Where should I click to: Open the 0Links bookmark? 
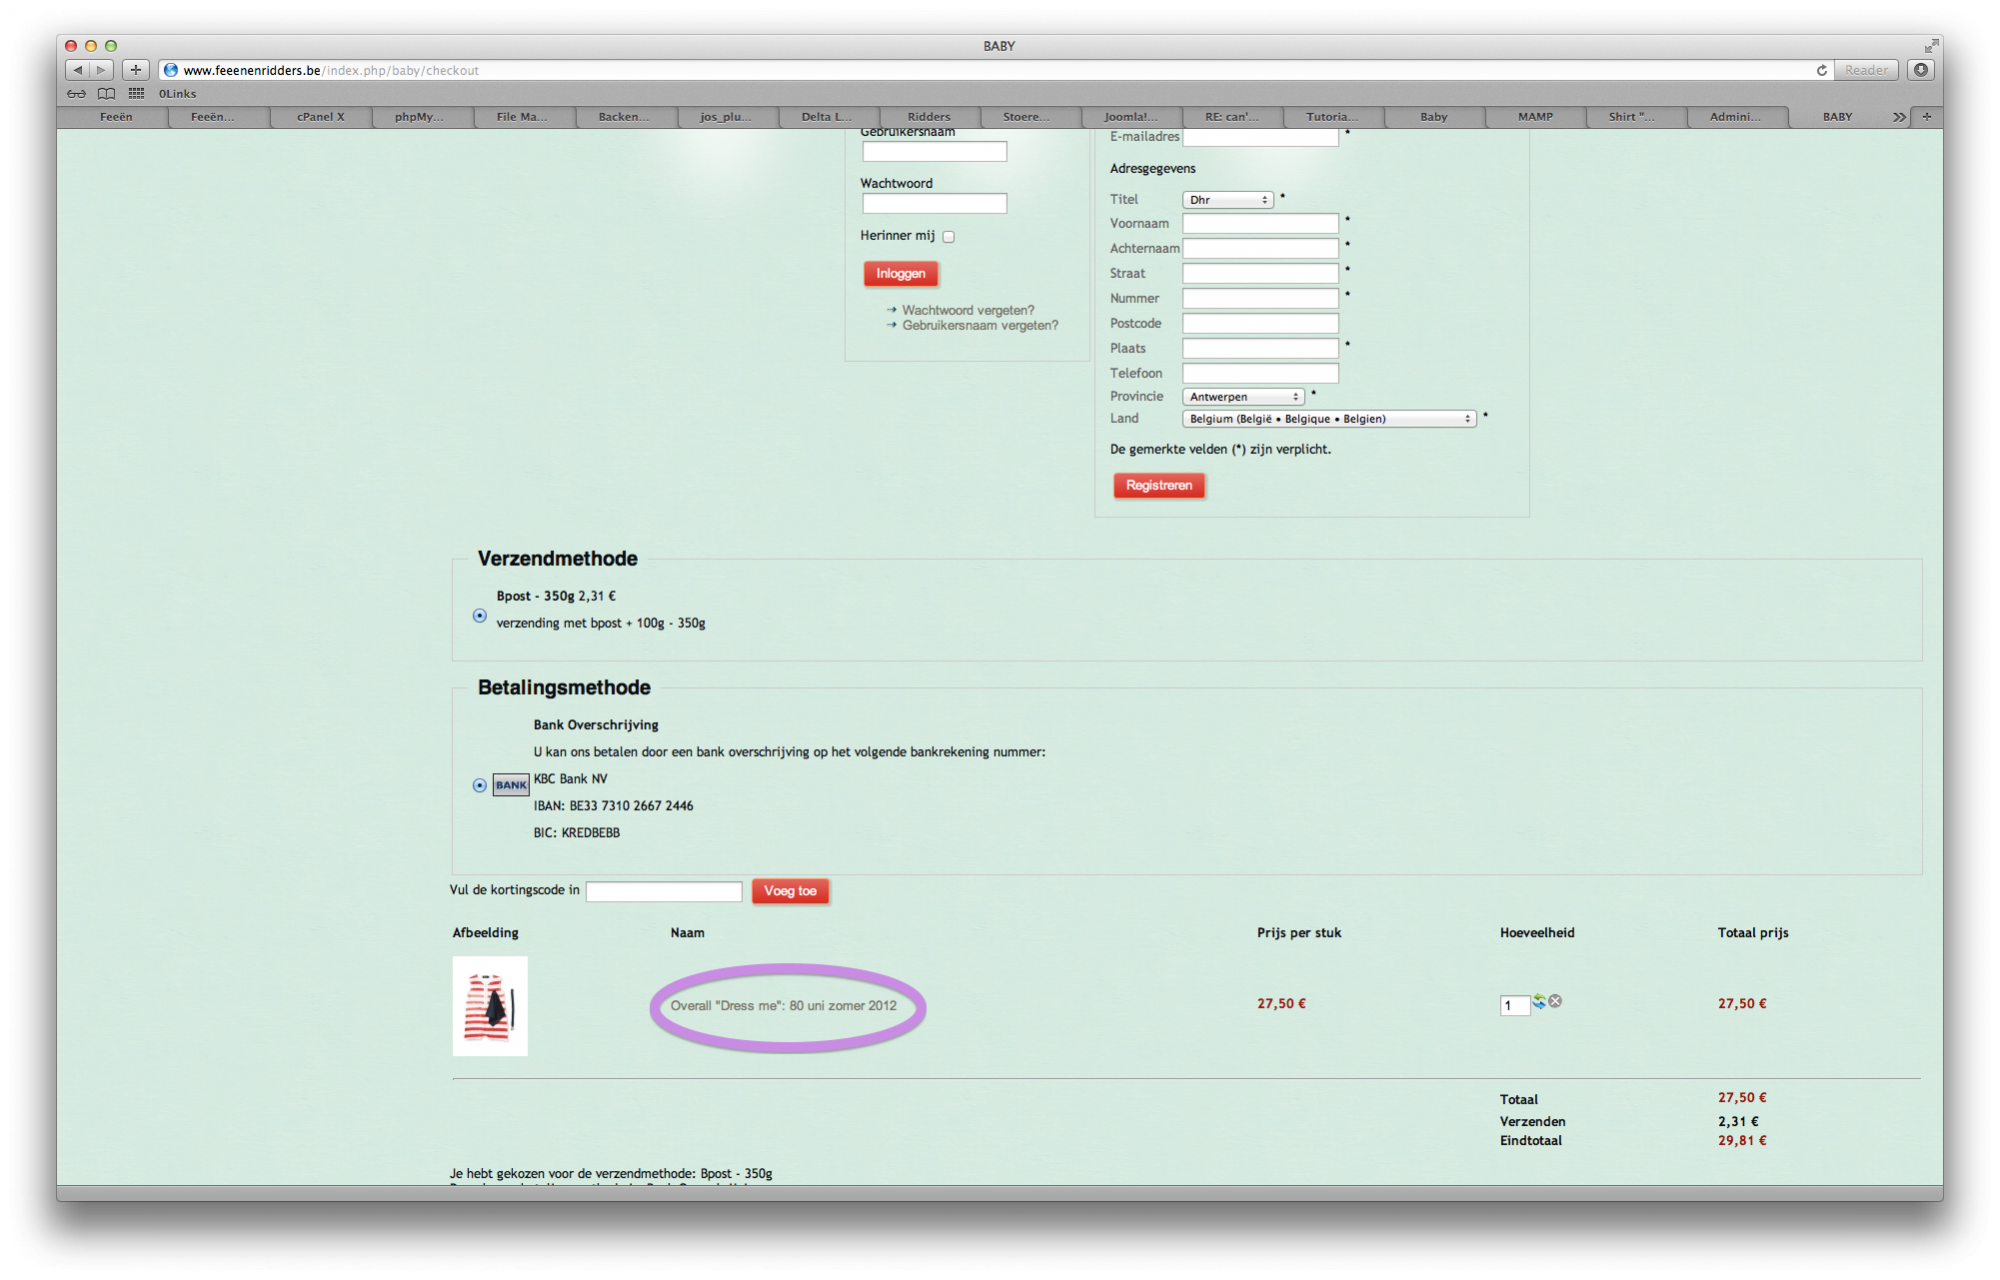click(177, 94)
